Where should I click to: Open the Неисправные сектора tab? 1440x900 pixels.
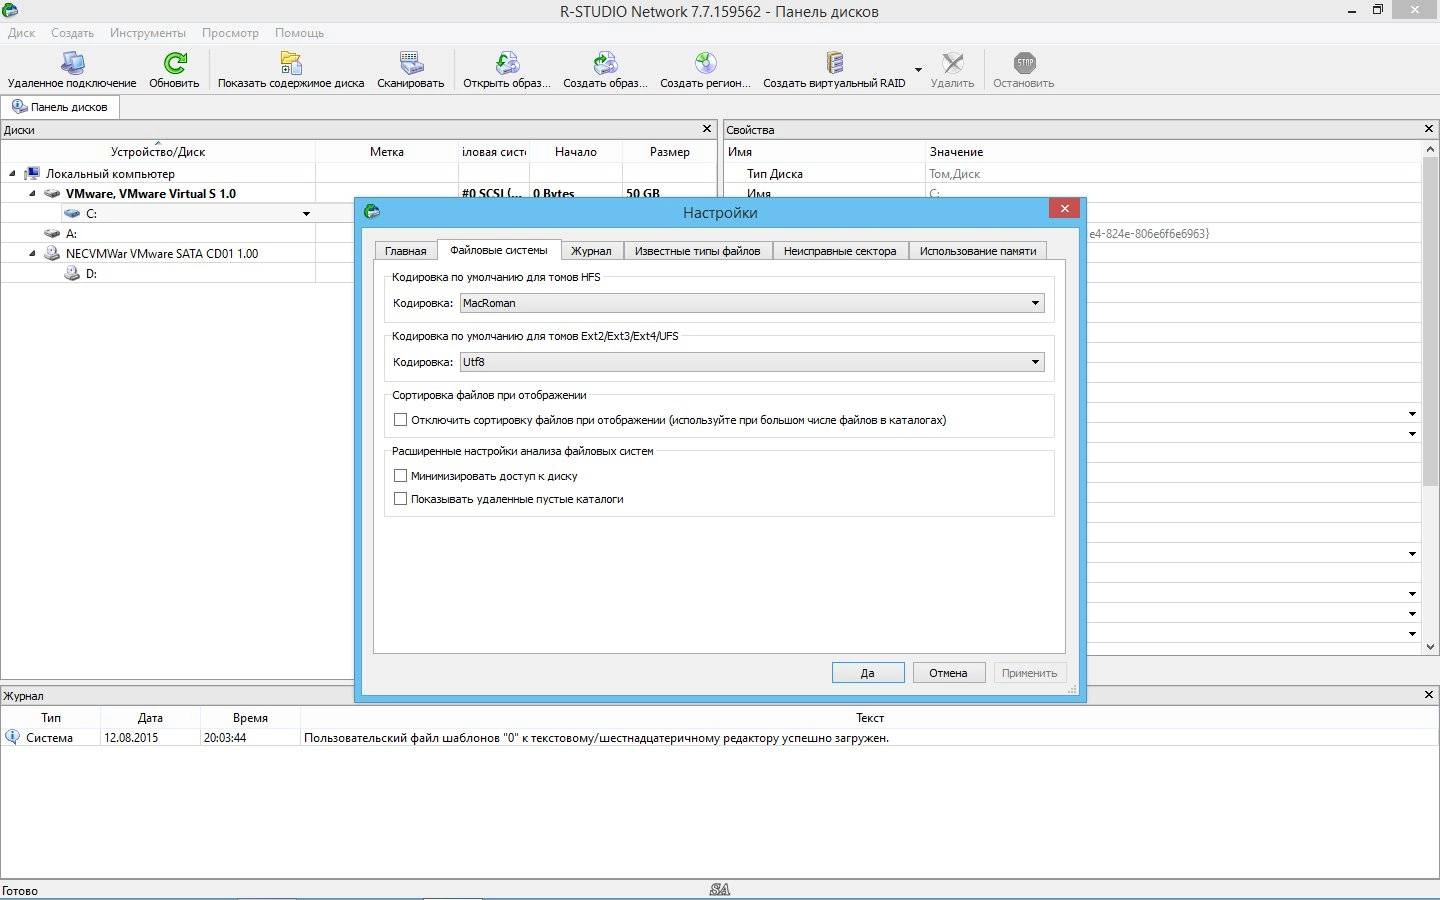[x=840, y=251]
